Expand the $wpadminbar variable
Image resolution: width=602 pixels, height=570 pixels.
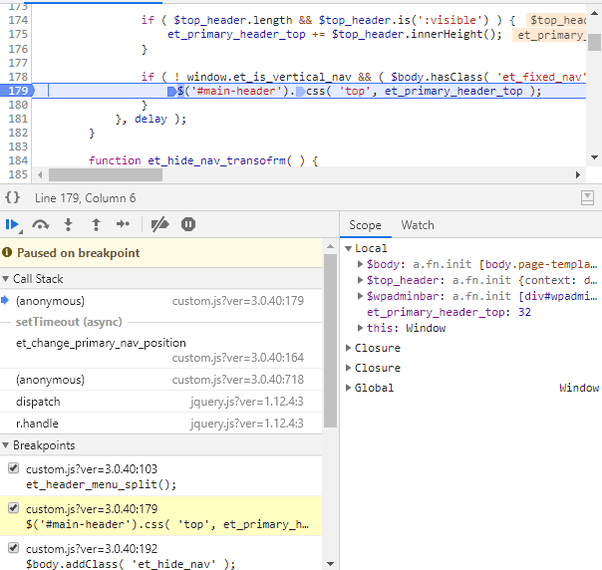pyautogui.click(x=360, y=296)
